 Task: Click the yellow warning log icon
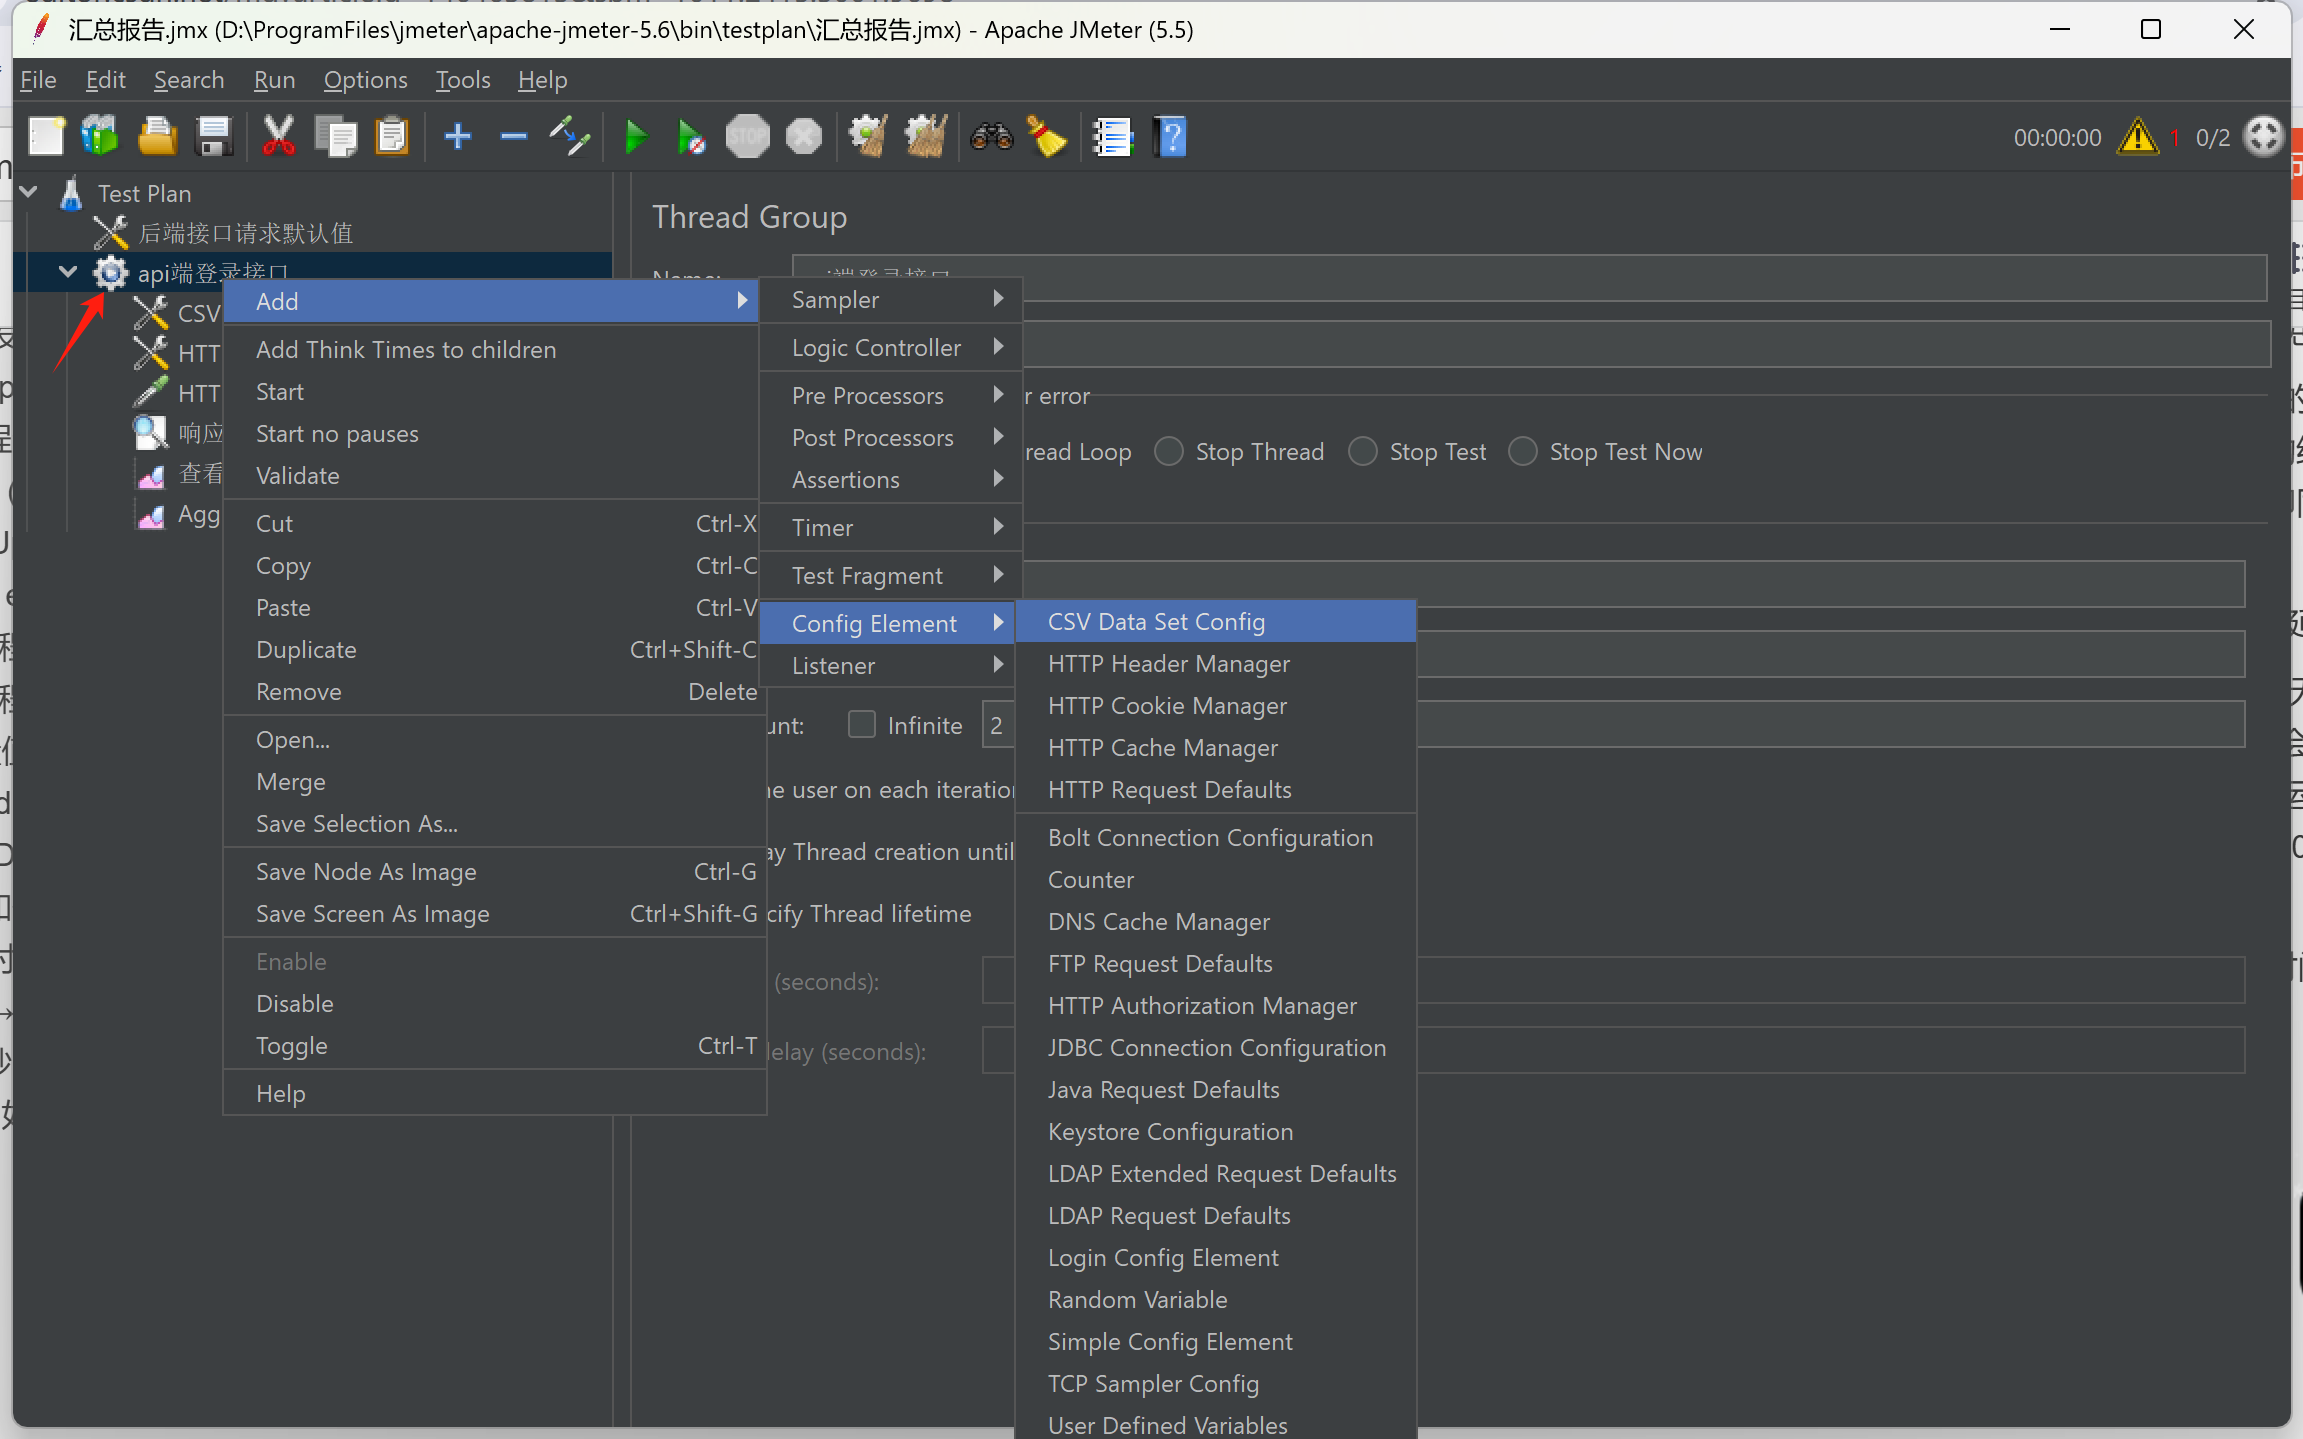[x=2137, y=137]
